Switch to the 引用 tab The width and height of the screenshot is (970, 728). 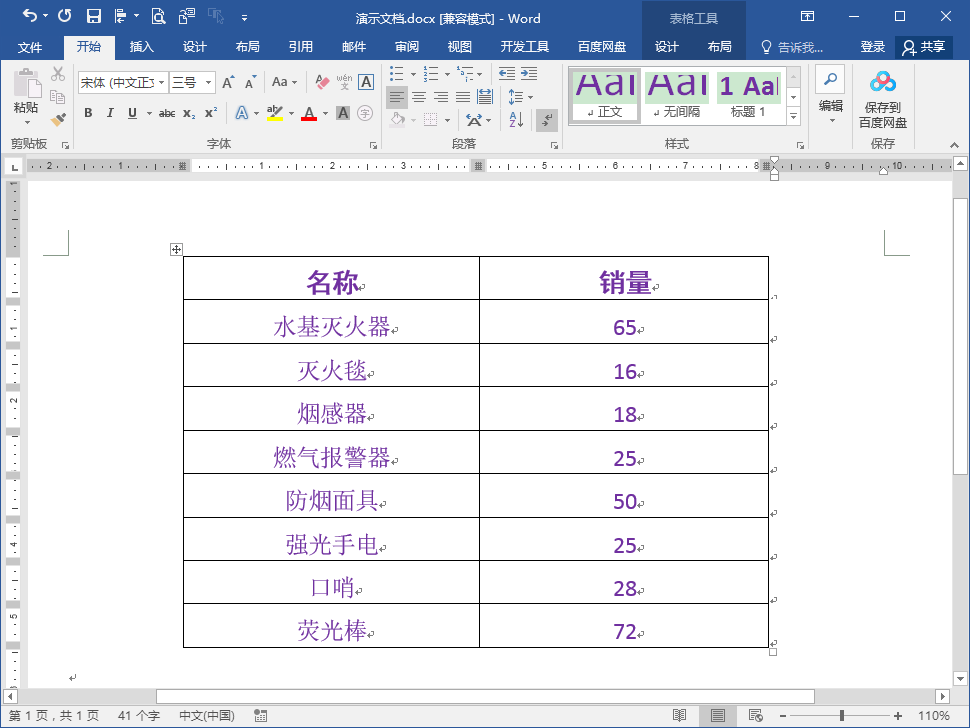300,47
